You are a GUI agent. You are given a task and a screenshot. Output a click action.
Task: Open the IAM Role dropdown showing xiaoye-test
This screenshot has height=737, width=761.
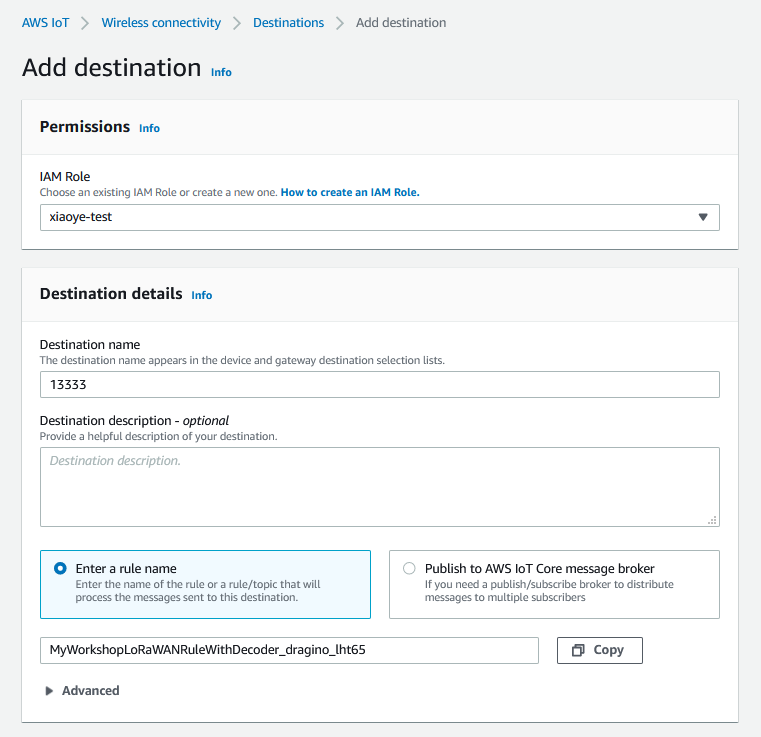pos(380,217)
